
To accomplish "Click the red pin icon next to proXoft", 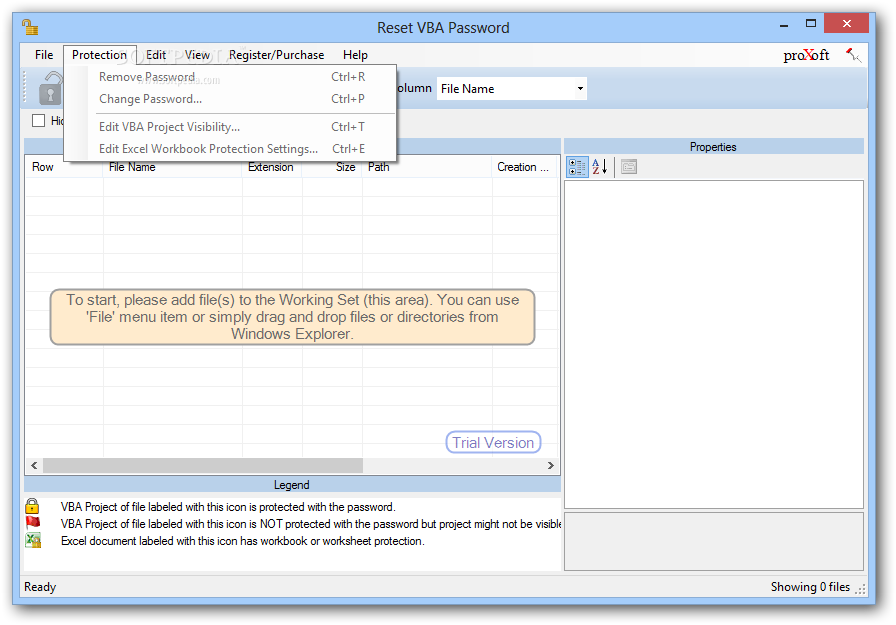I will click(x=854, y=55).
